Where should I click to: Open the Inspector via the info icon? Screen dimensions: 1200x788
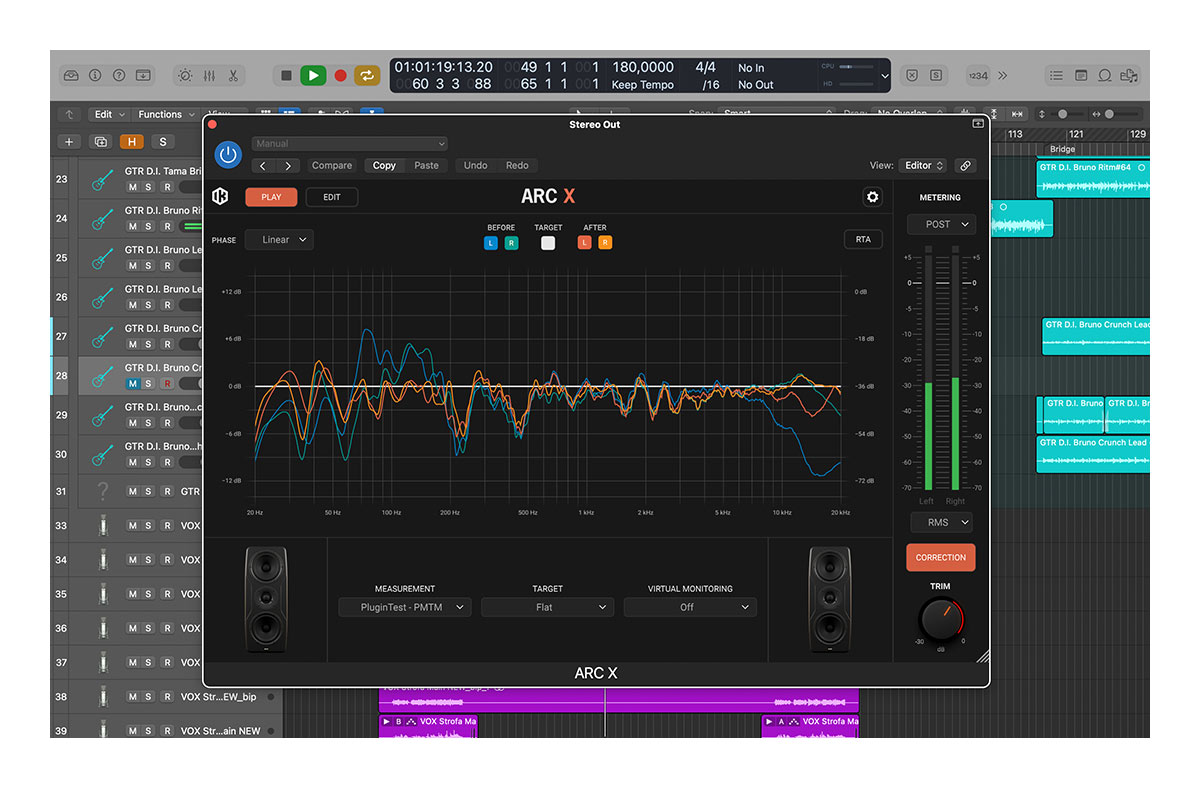point(95,75)
